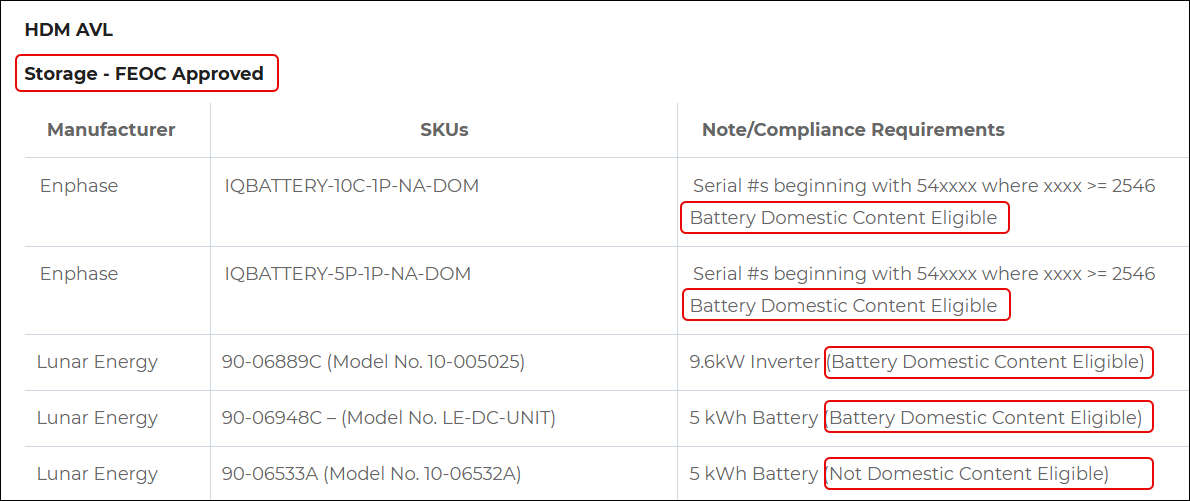Click the 9.6kW Inverter note text
Viewport: 1190px width, 501px height.
tap(754, 362)
